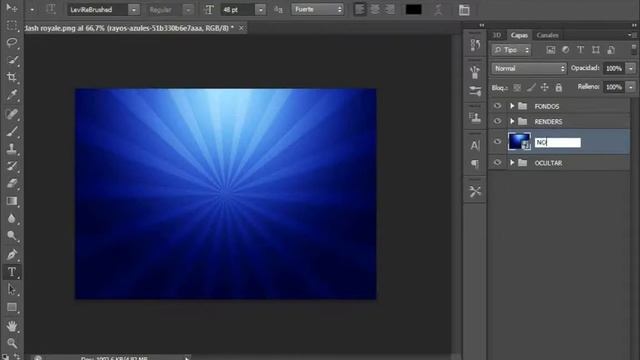Lock image pixels

(x=531, y=87)
